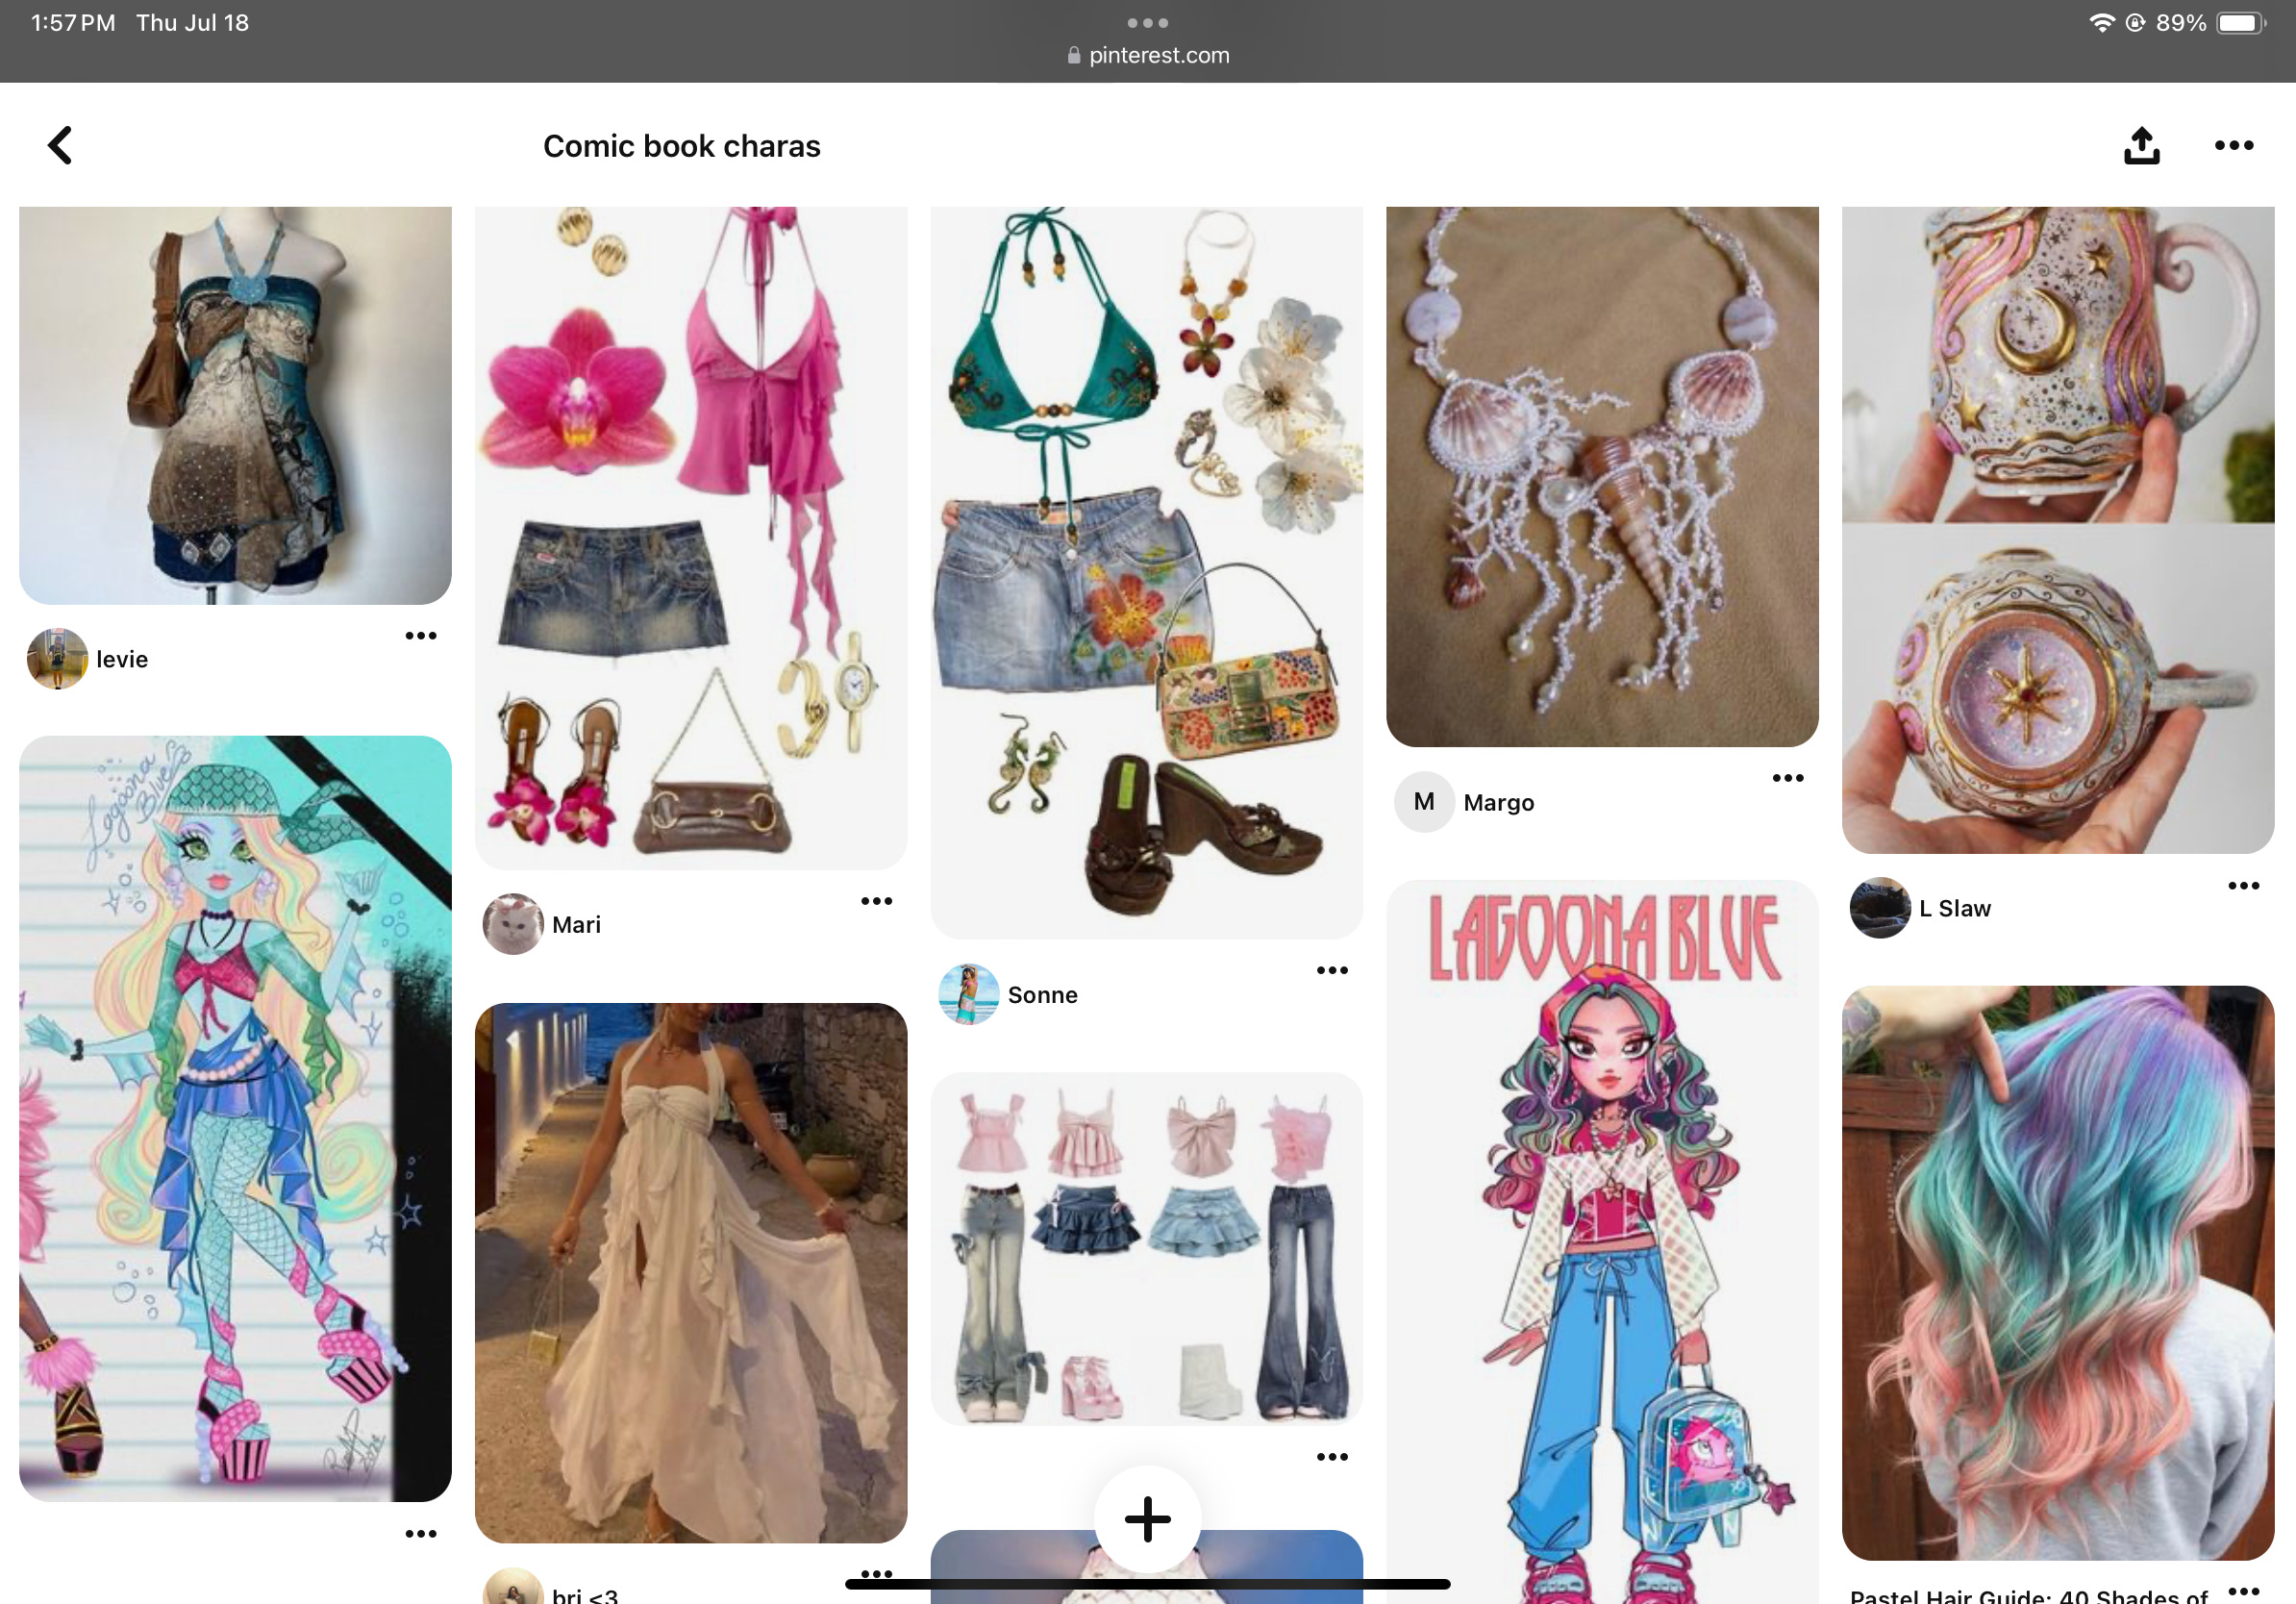Open the Lagoona Blue mermaid drawing pin
Screen dimensions: 2296x1604
pos(235,1118)
